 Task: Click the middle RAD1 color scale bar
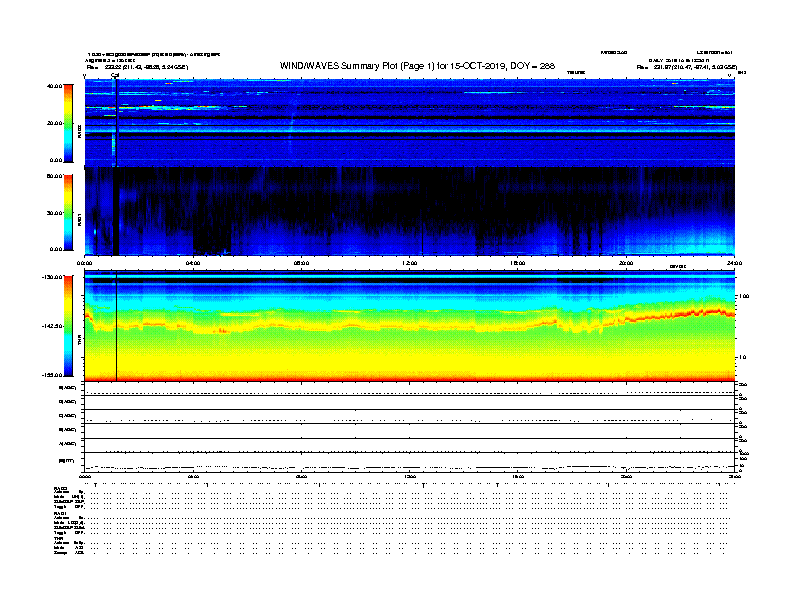click(69, 212)
